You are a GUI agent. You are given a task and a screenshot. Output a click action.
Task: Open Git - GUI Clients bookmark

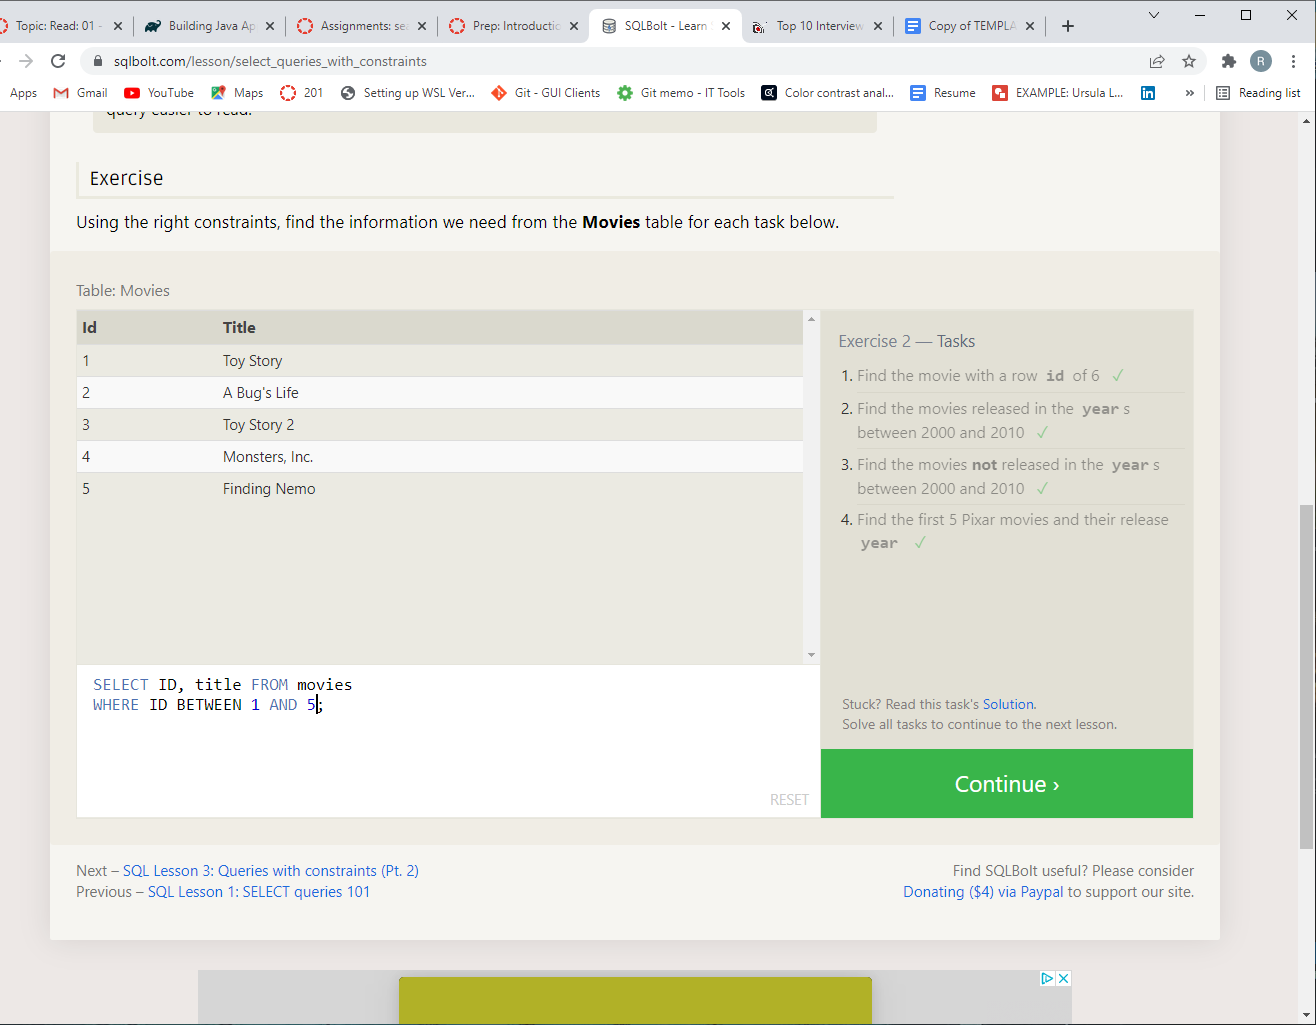click(545, 93)
